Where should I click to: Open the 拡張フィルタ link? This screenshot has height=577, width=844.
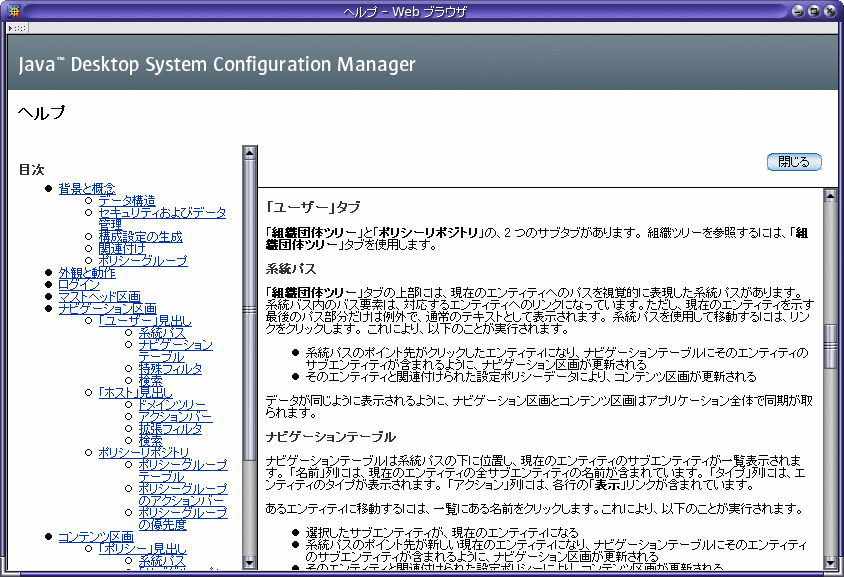click(x=170, y=429)
